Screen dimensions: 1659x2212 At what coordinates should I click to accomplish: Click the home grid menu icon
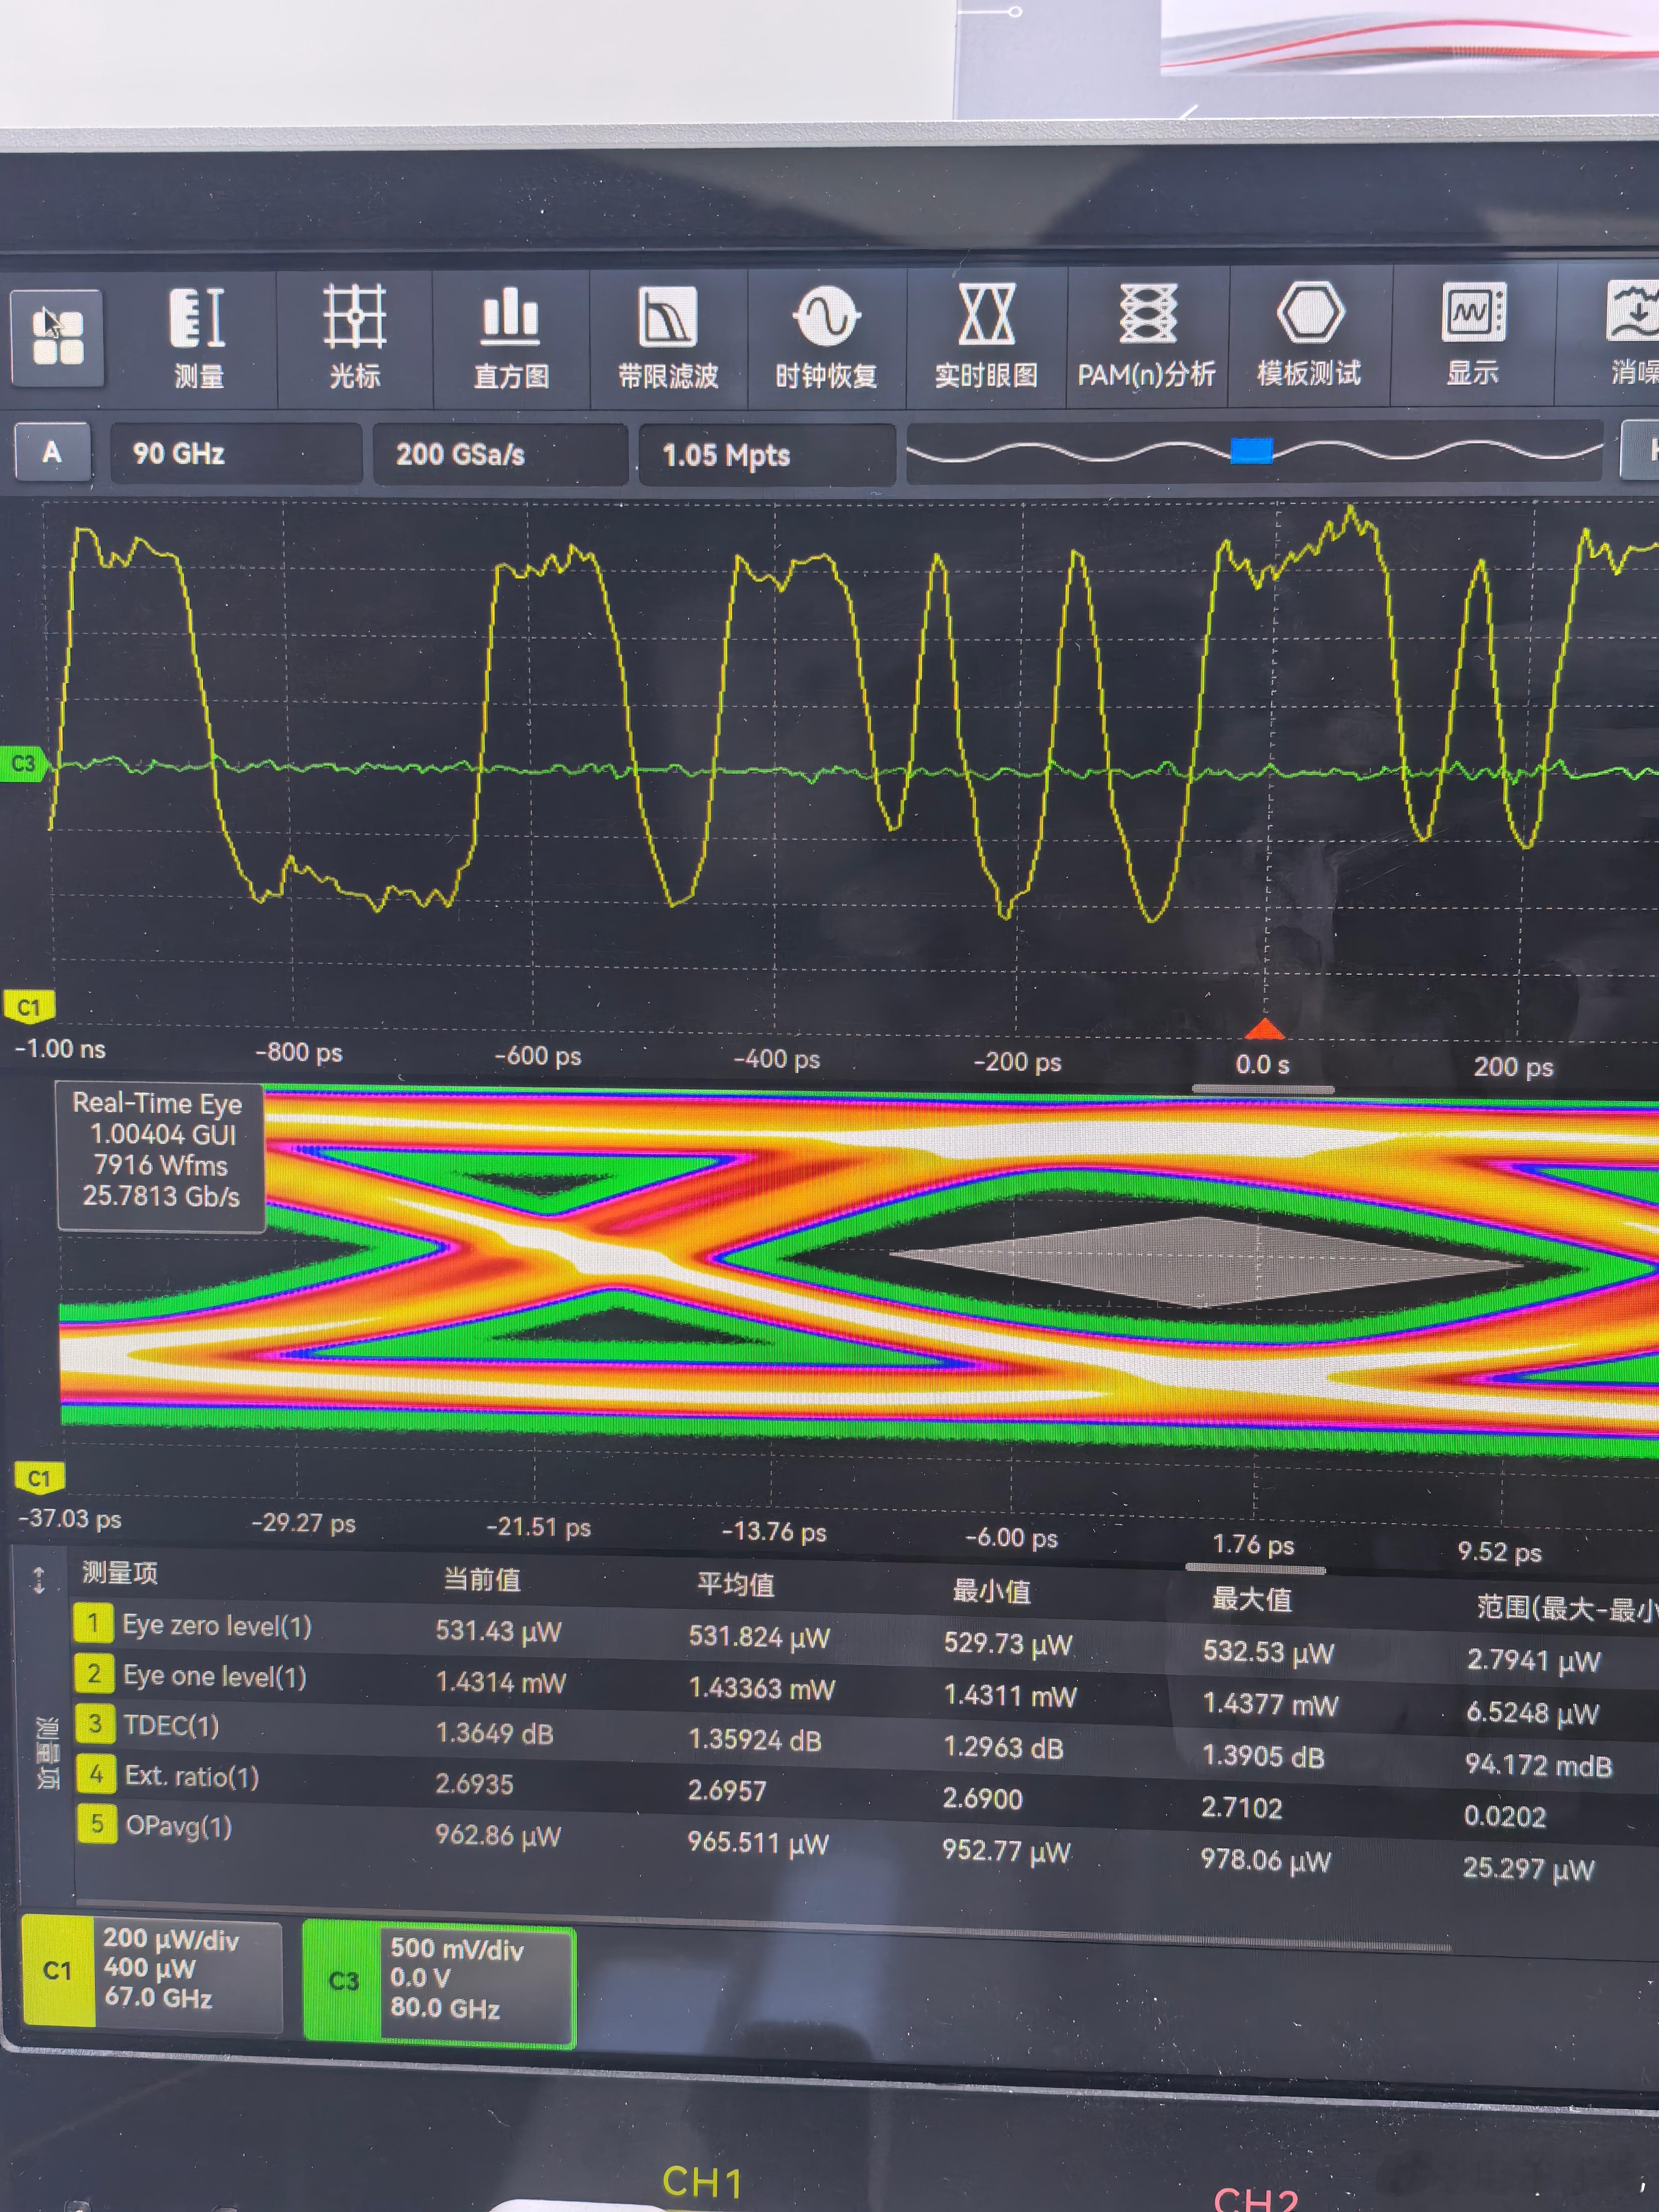(x=57, y=338)
